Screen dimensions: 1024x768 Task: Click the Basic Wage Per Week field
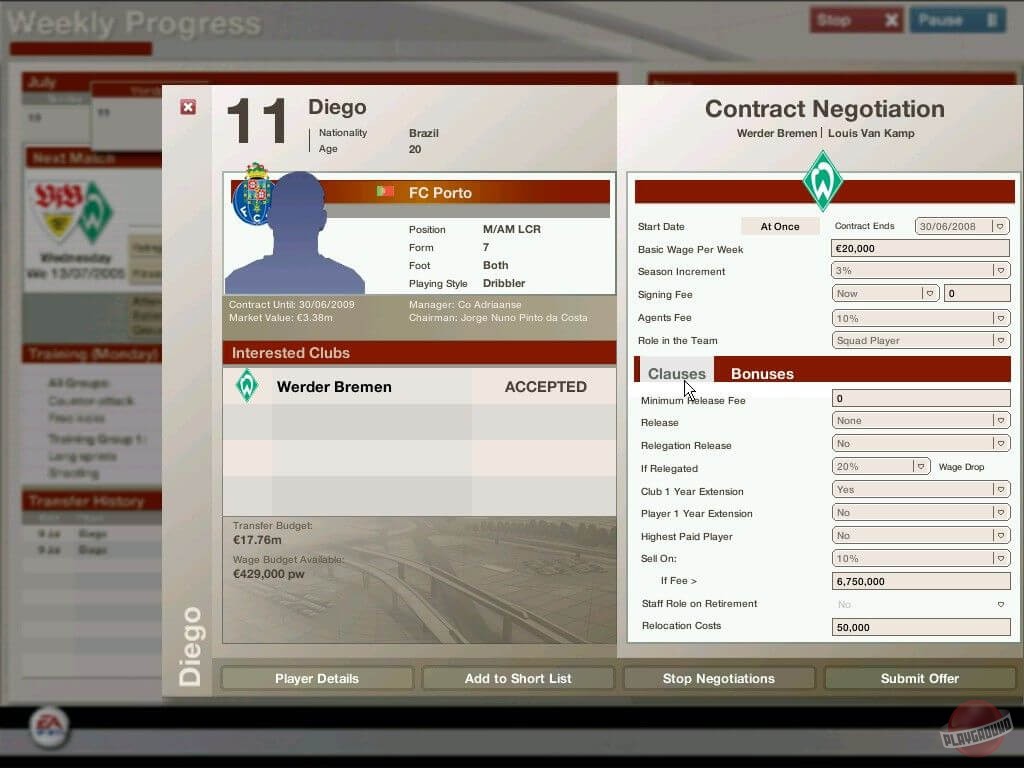point(920,249)
